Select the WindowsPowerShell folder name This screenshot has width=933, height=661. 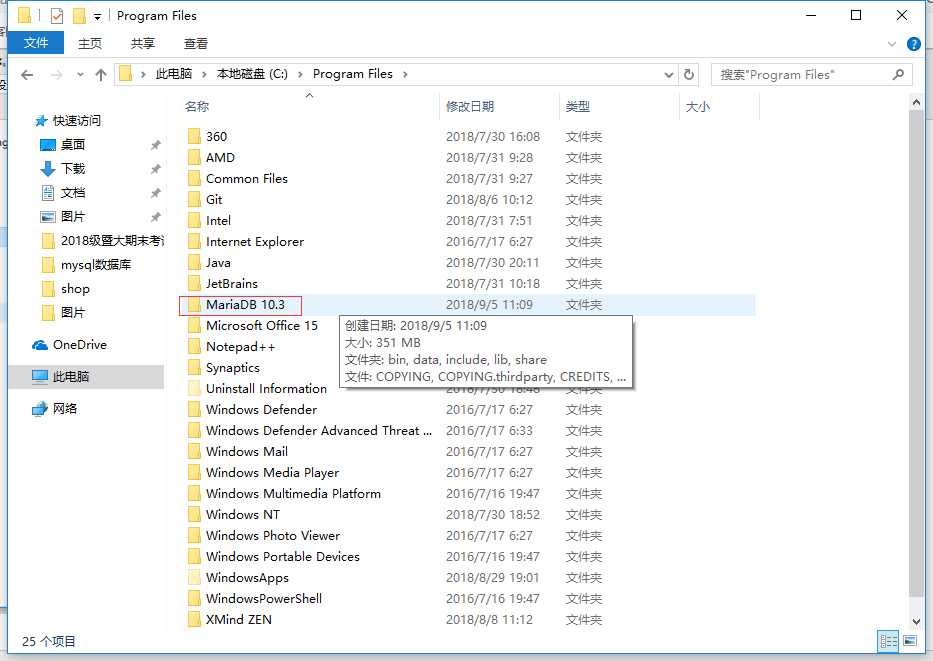[x=264, y=599]
